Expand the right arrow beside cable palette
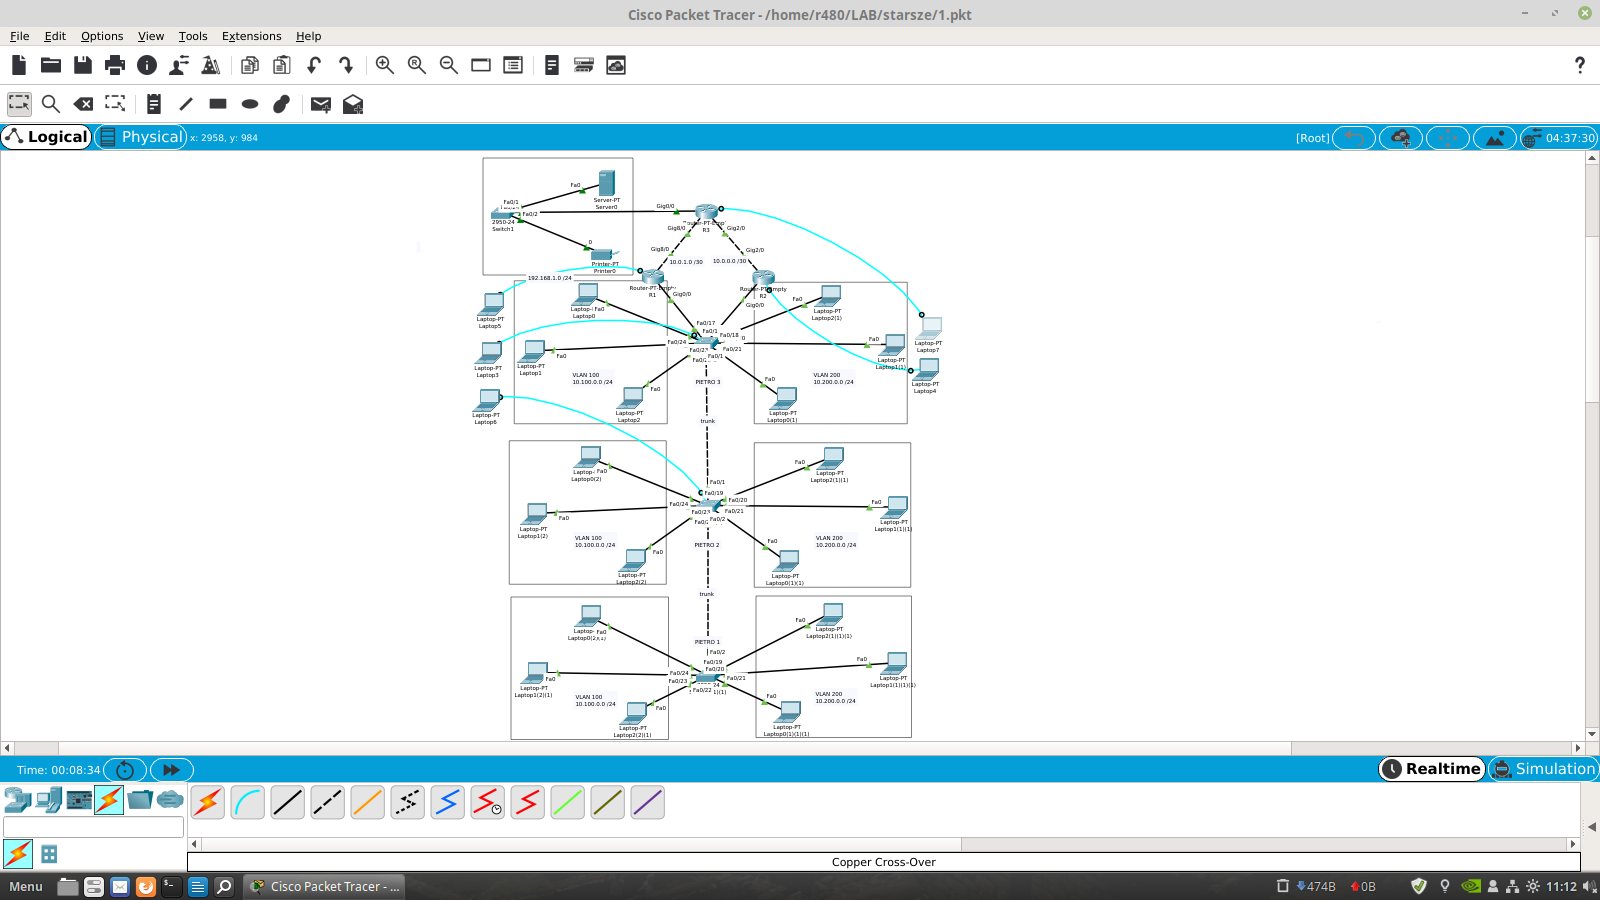The height and width of the screenshot is (900, 1600). click(1591, 826)
